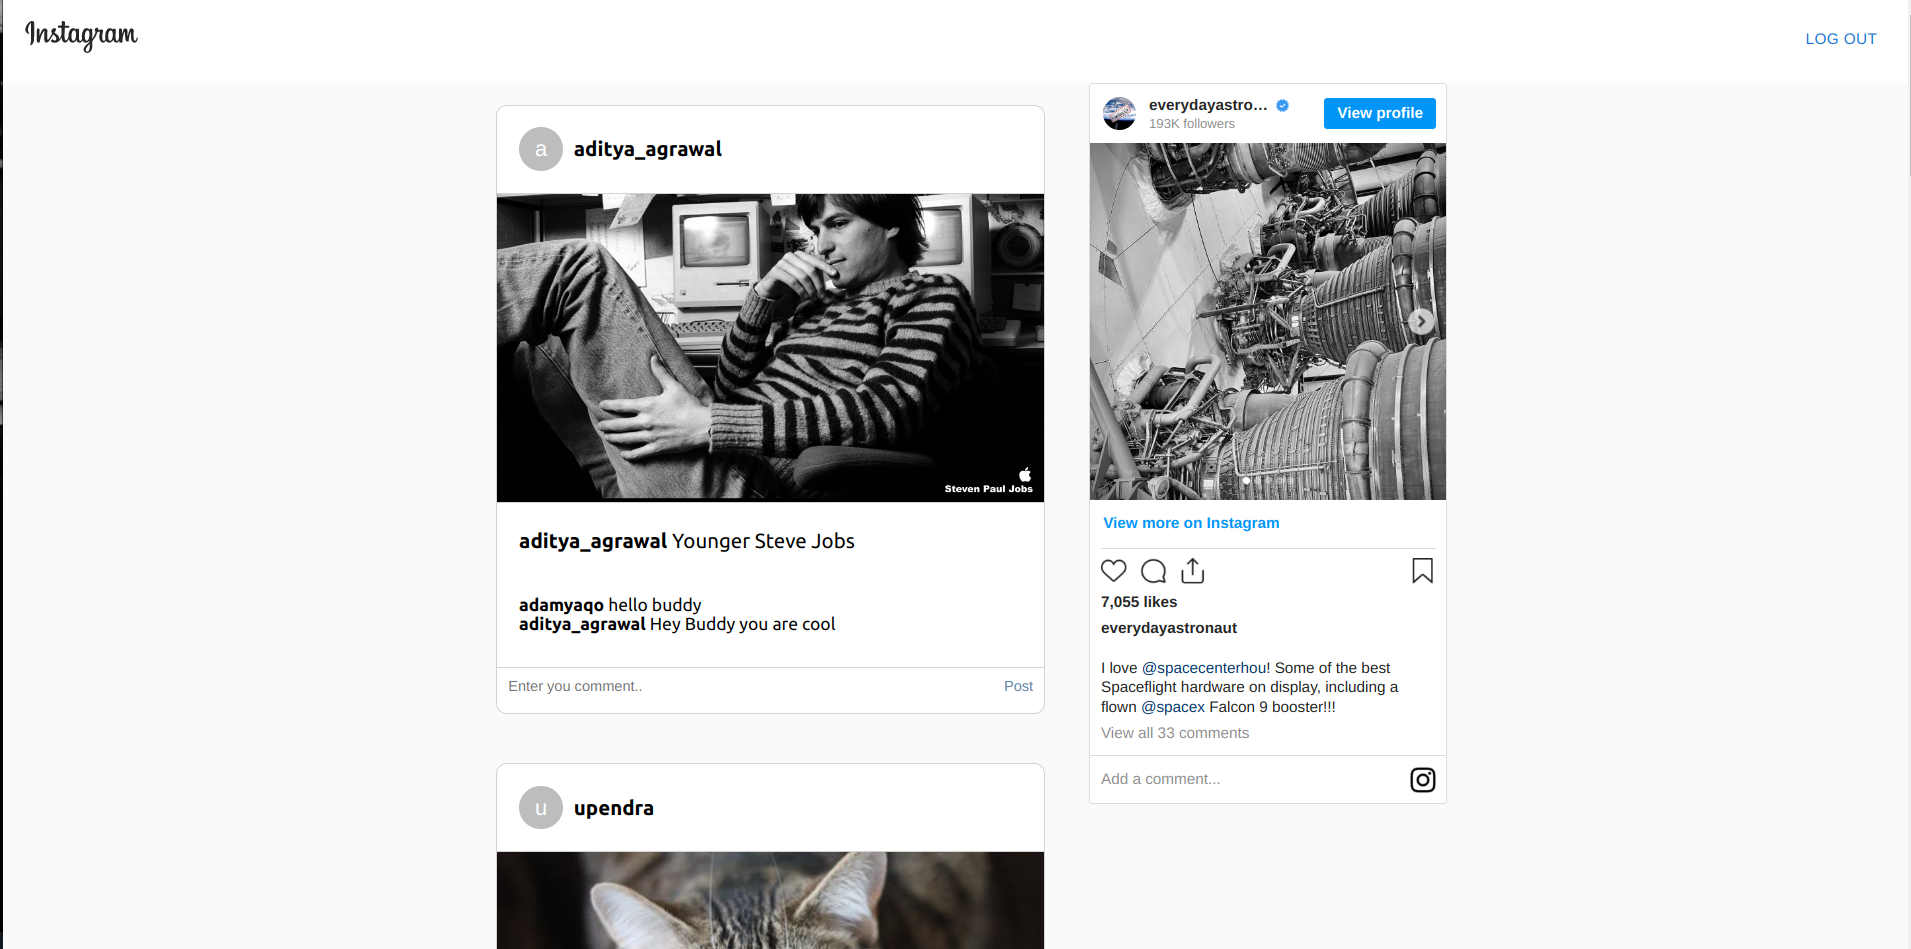Screen dimensions: 1911x949
Task: Open aditya_agrawal's profile name in post header
Action: pos(647,149)
